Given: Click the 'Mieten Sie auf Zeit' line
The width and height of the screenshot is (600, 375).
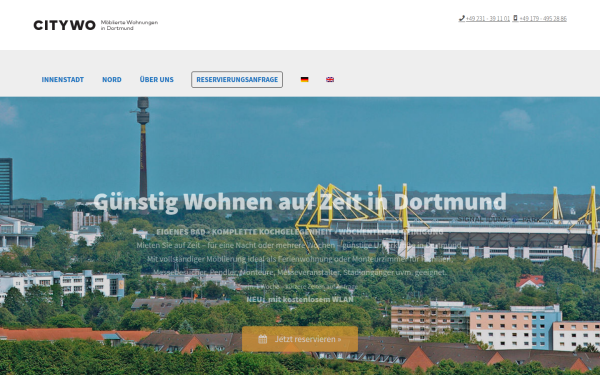Looking at the screenshot, I should pyautogui.click(x=299, y=245).
